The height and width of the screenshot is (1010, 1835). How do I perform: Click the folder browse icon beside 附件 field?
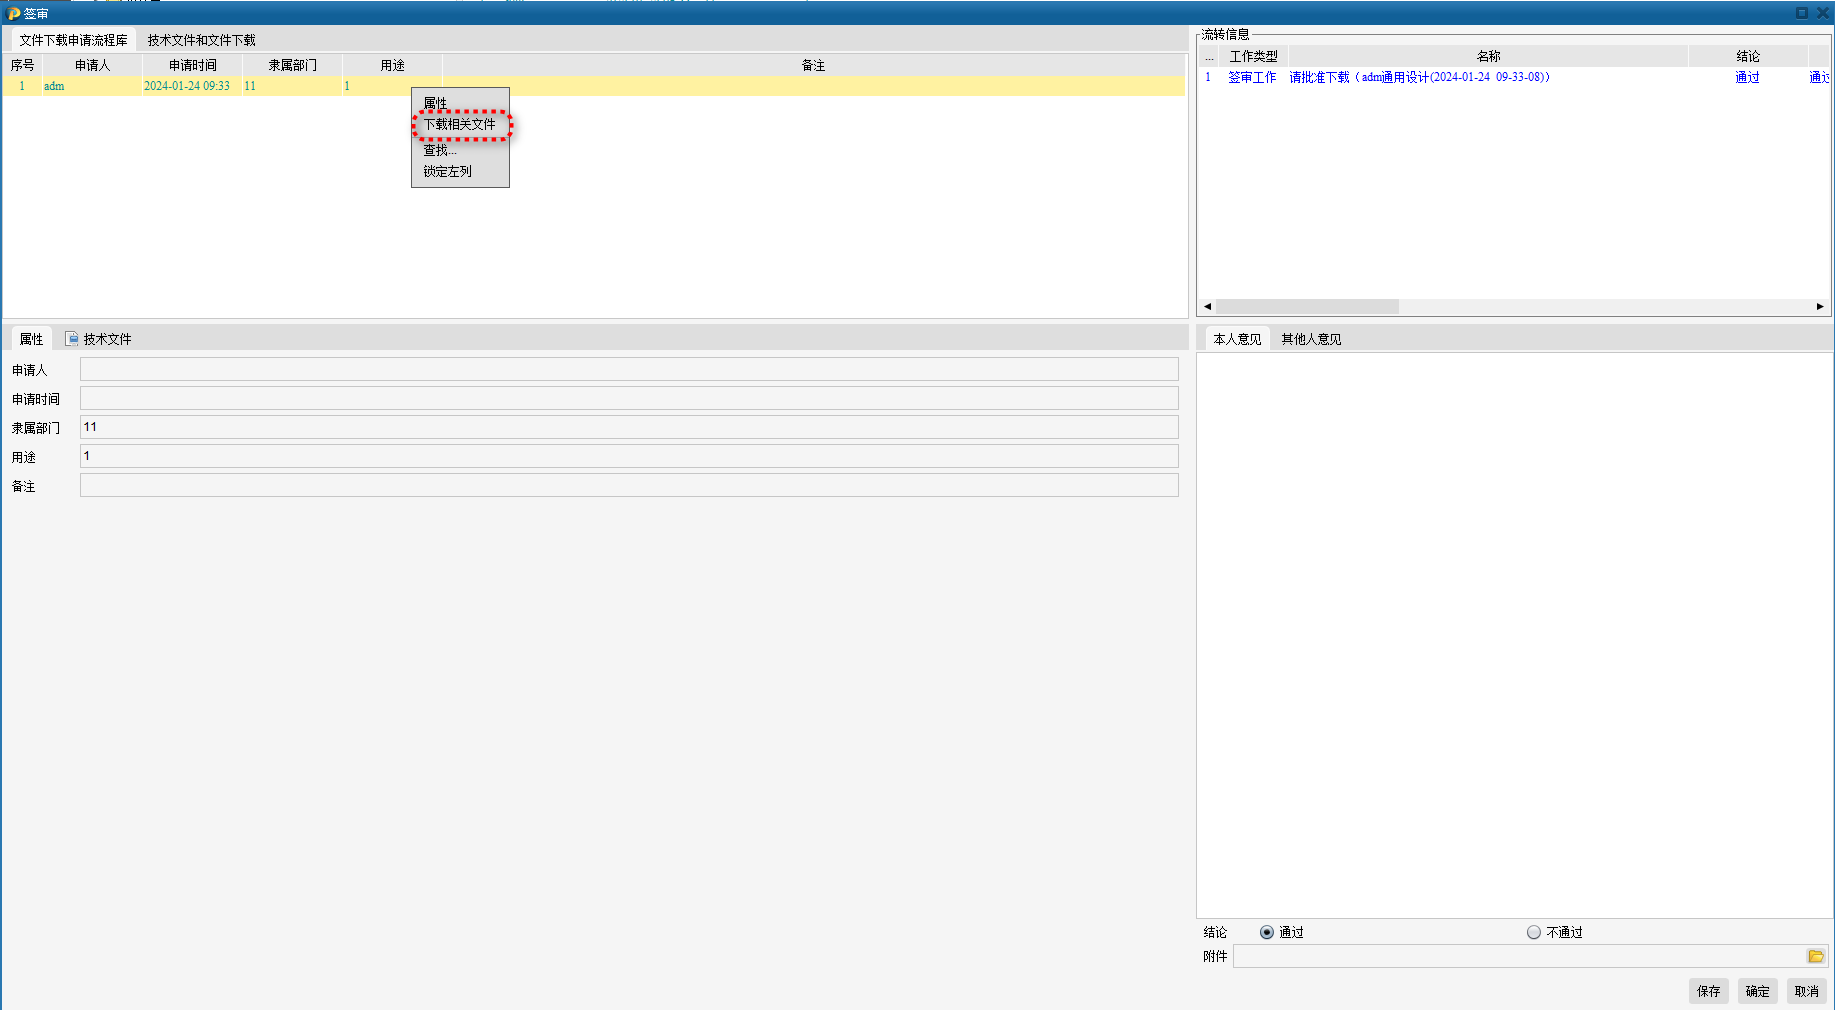(x=1816, y=957)
